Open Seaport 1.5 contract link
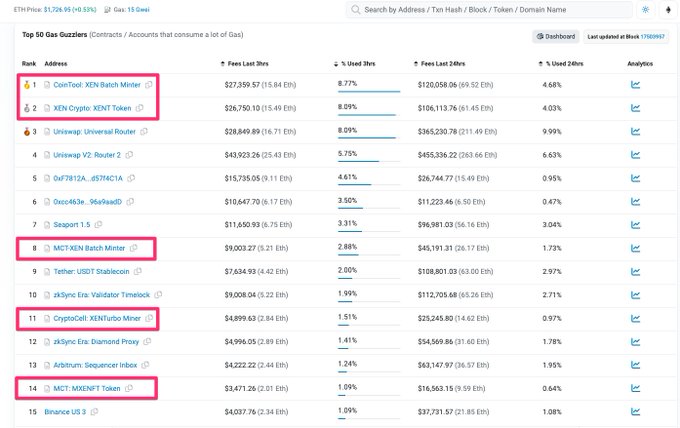Viewport: 680px width, 428px height. coord(72,225)
